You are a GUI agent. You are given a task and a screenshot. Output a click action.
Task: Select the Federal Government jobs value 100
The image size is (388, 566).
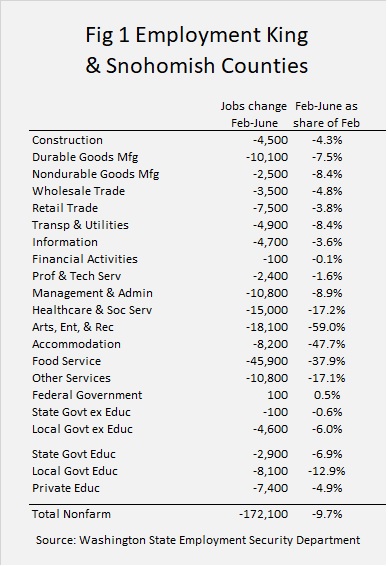click(278, 395)
